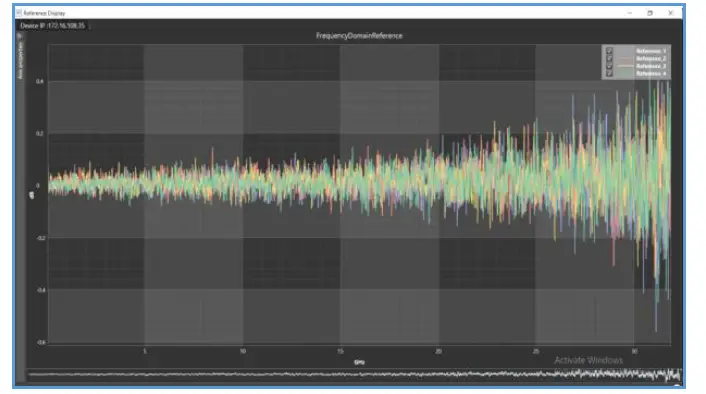706x394 pixels.
Task: Click the Reference_3 color line swatch
Action: (x=626, y=66)
